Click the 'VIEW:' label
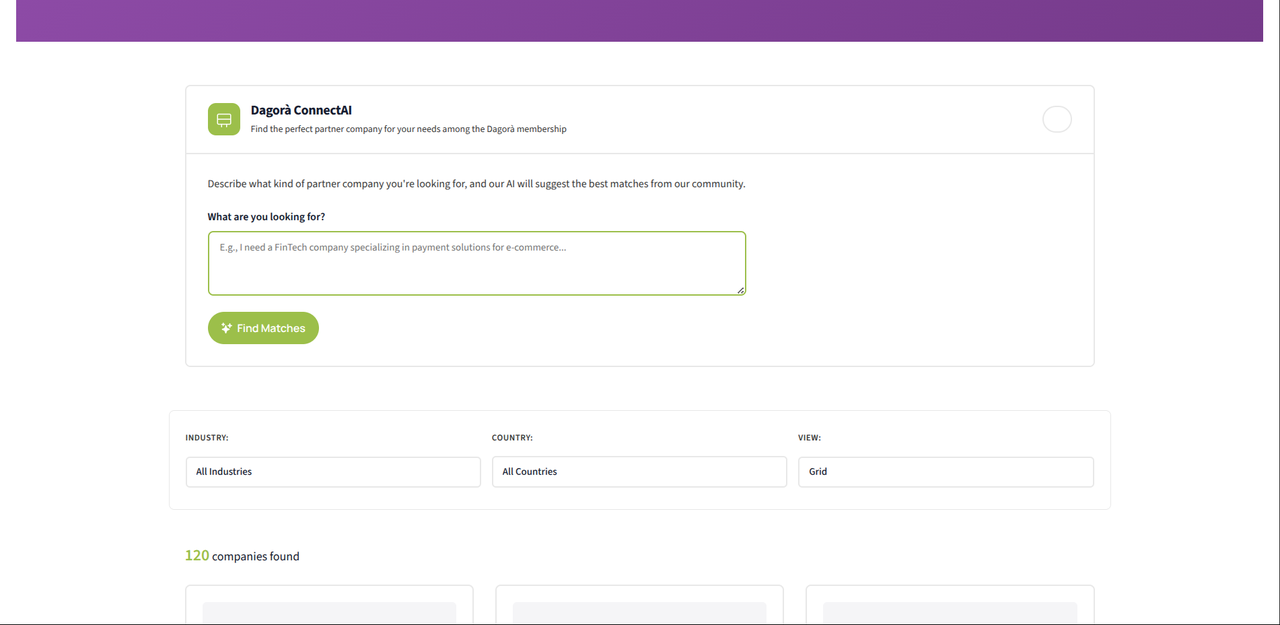The height and width of the screenshot is (625, 1280). [809, 438]
